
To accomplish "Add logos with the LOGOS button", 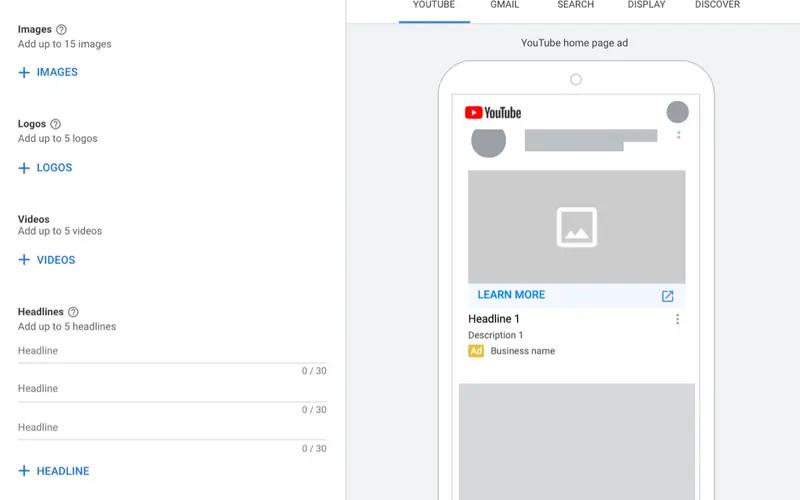I will coord(45,168).
